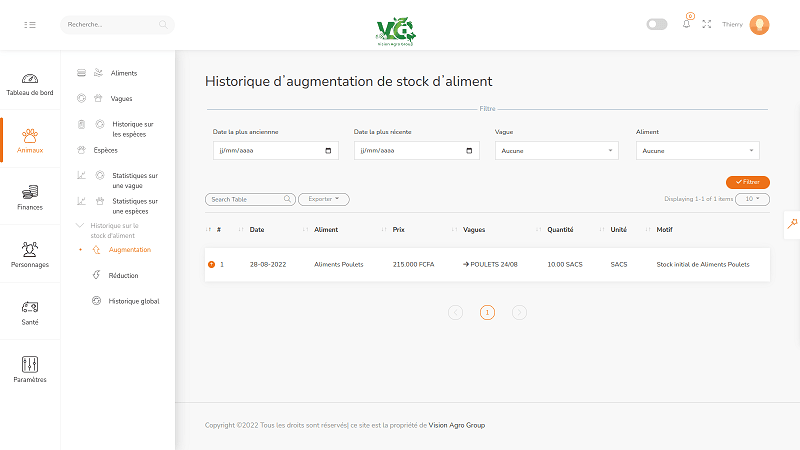
Task: Click the search magnifier in header
Action: pyautogui.click(x=163, y=24)
